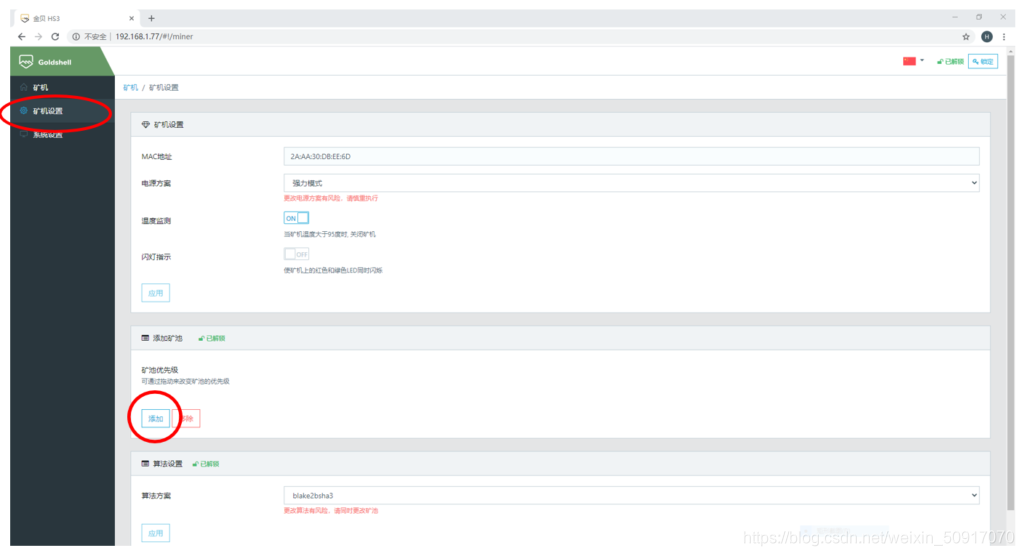Open the 算法方案 dropdown blake2bsha3

(x=632, y=495)
